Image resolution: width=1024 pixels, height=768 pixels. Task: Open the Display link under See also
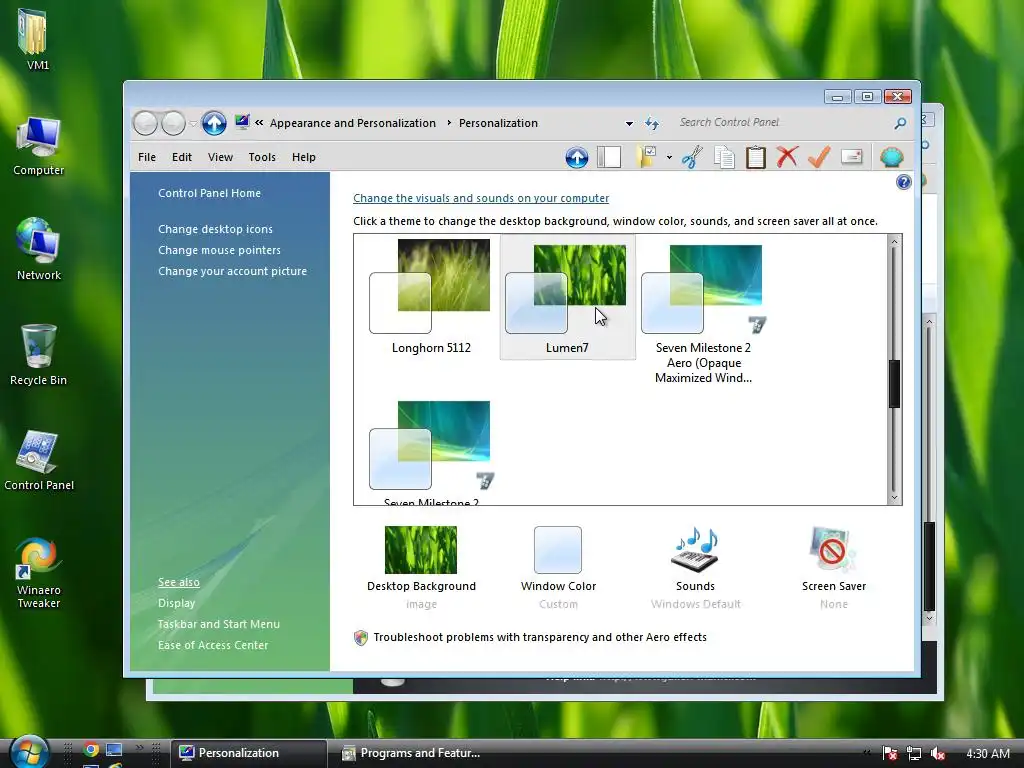tap(176, 603)
